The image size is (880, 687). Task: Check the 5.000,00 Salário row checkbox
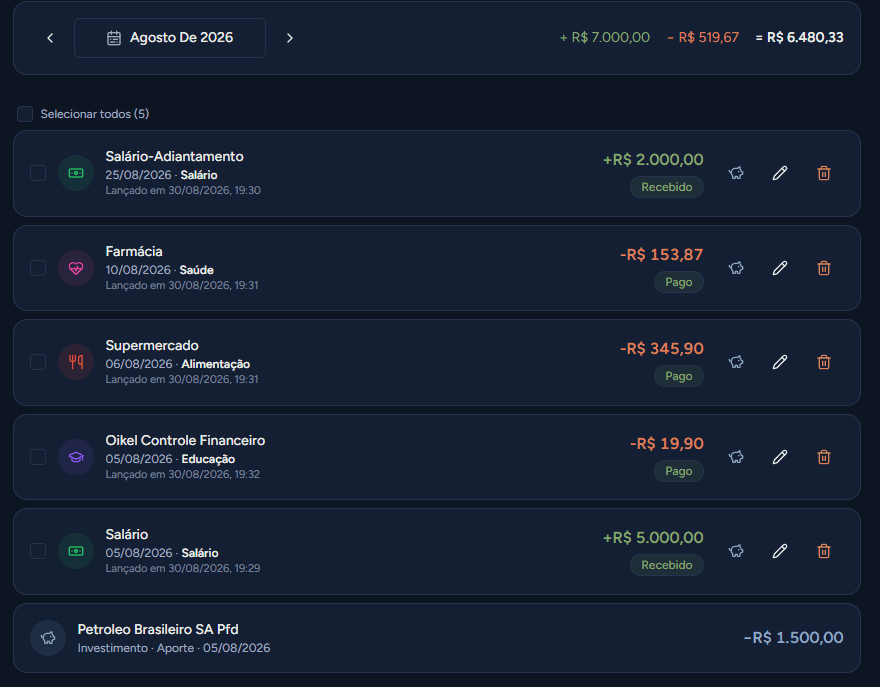[x=38, y=551]
